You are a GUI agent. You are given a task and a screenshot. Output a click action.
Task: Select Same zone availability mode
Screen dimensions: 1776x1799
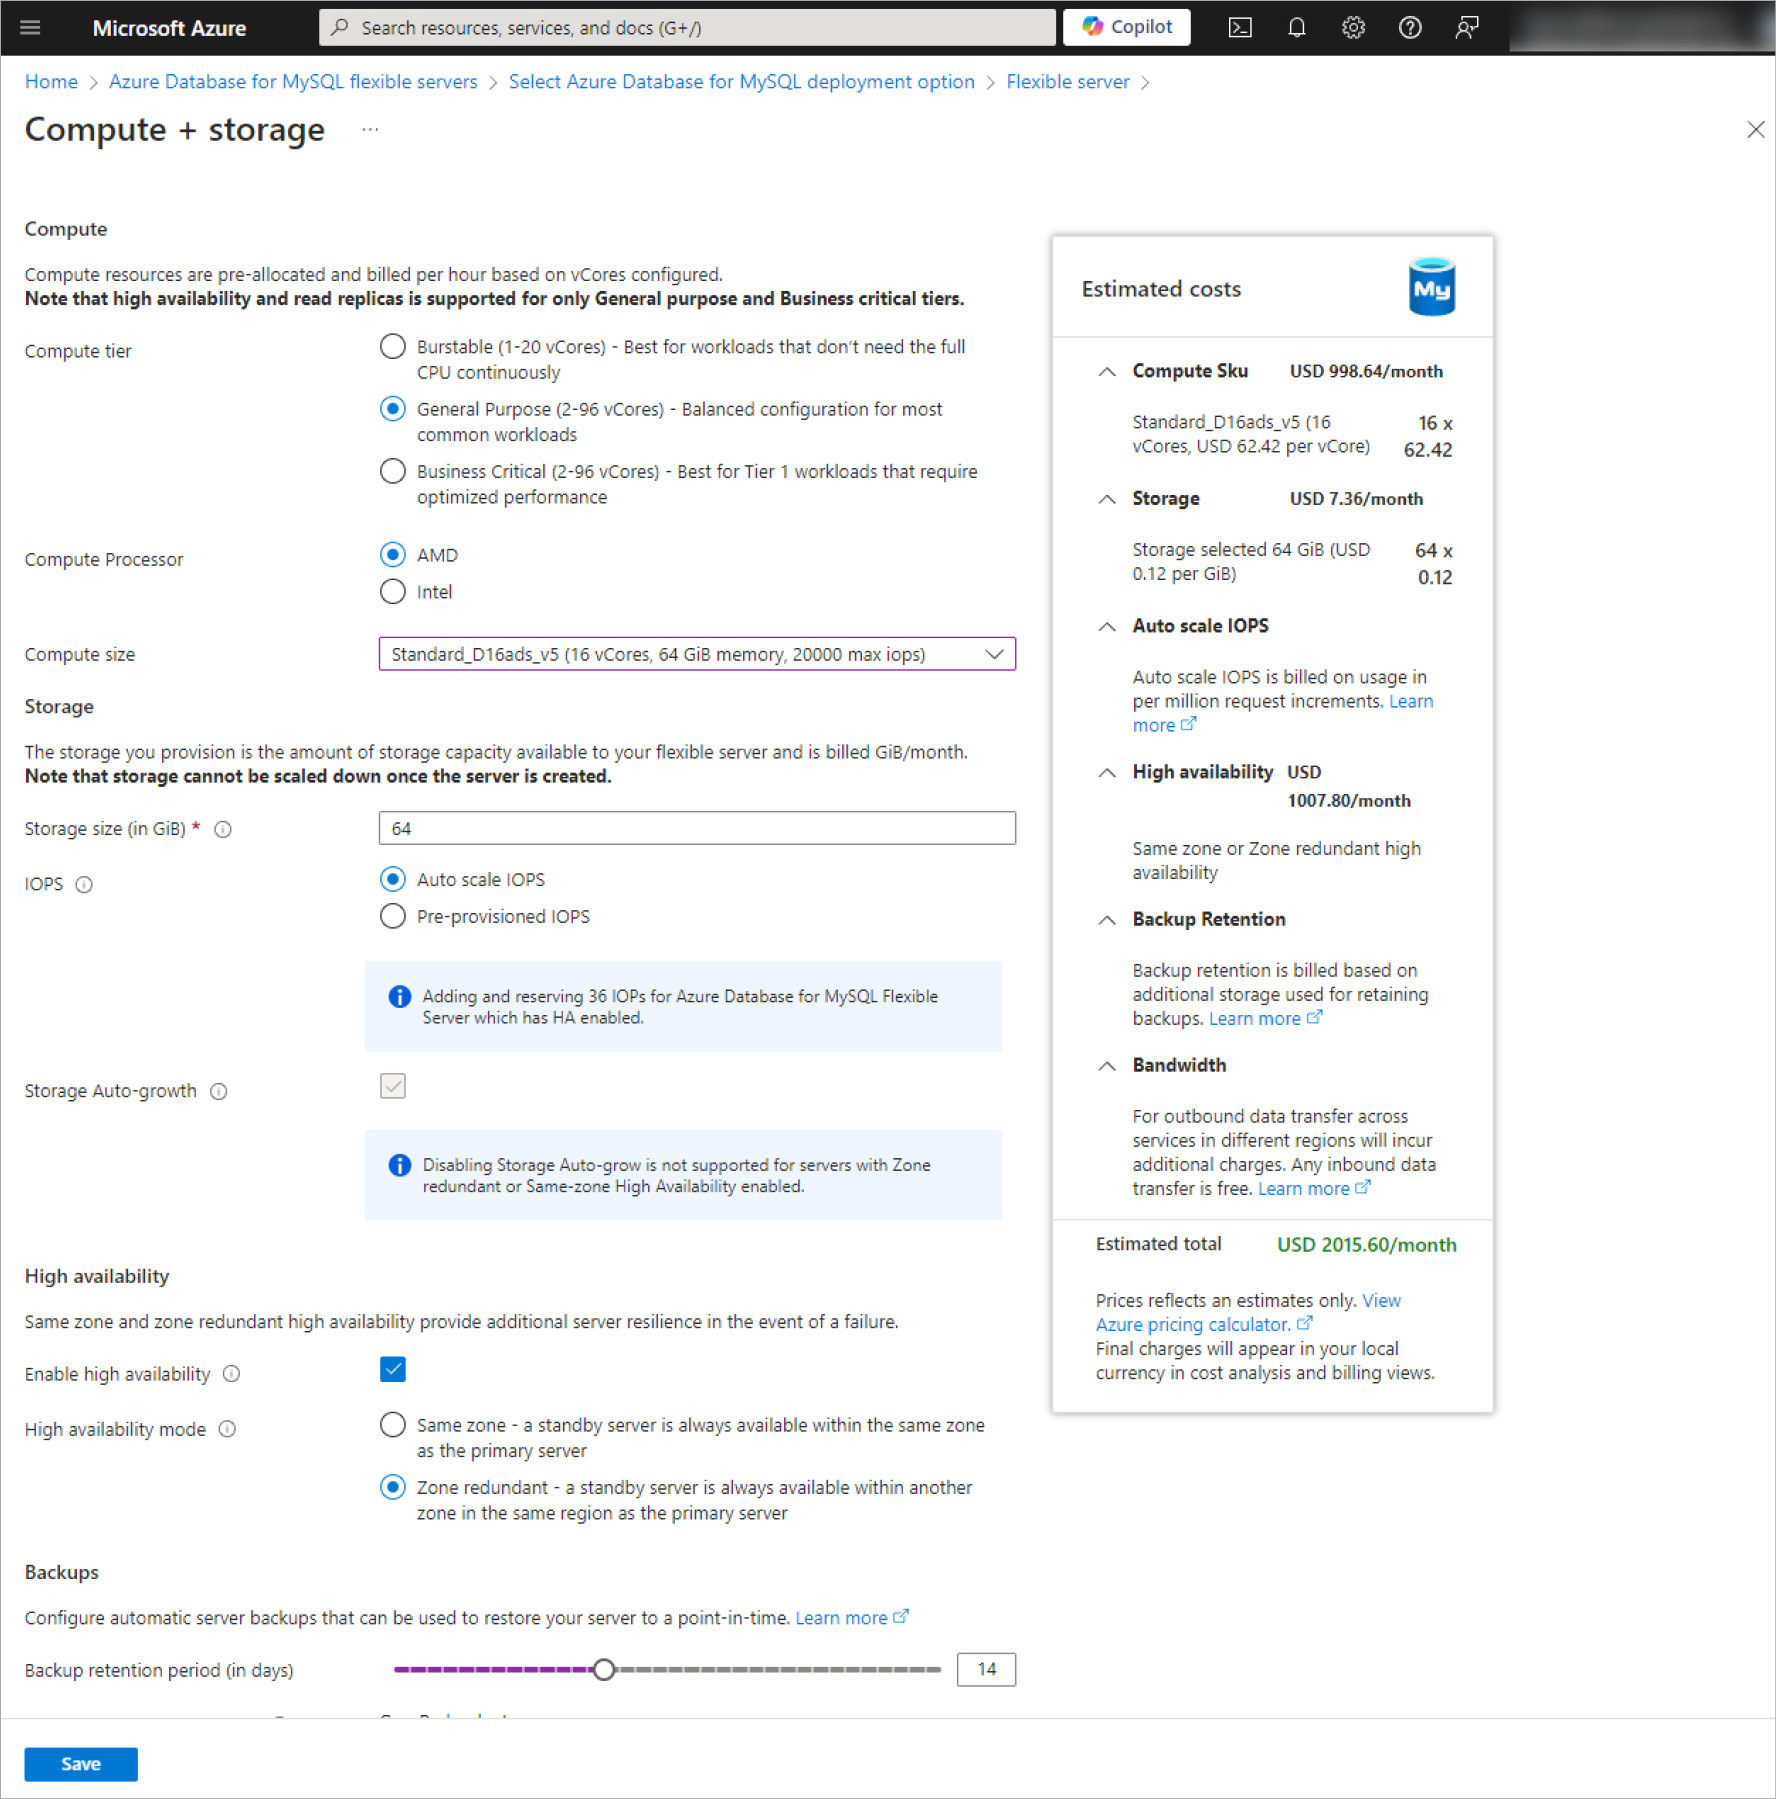(x=393, y=1424)
